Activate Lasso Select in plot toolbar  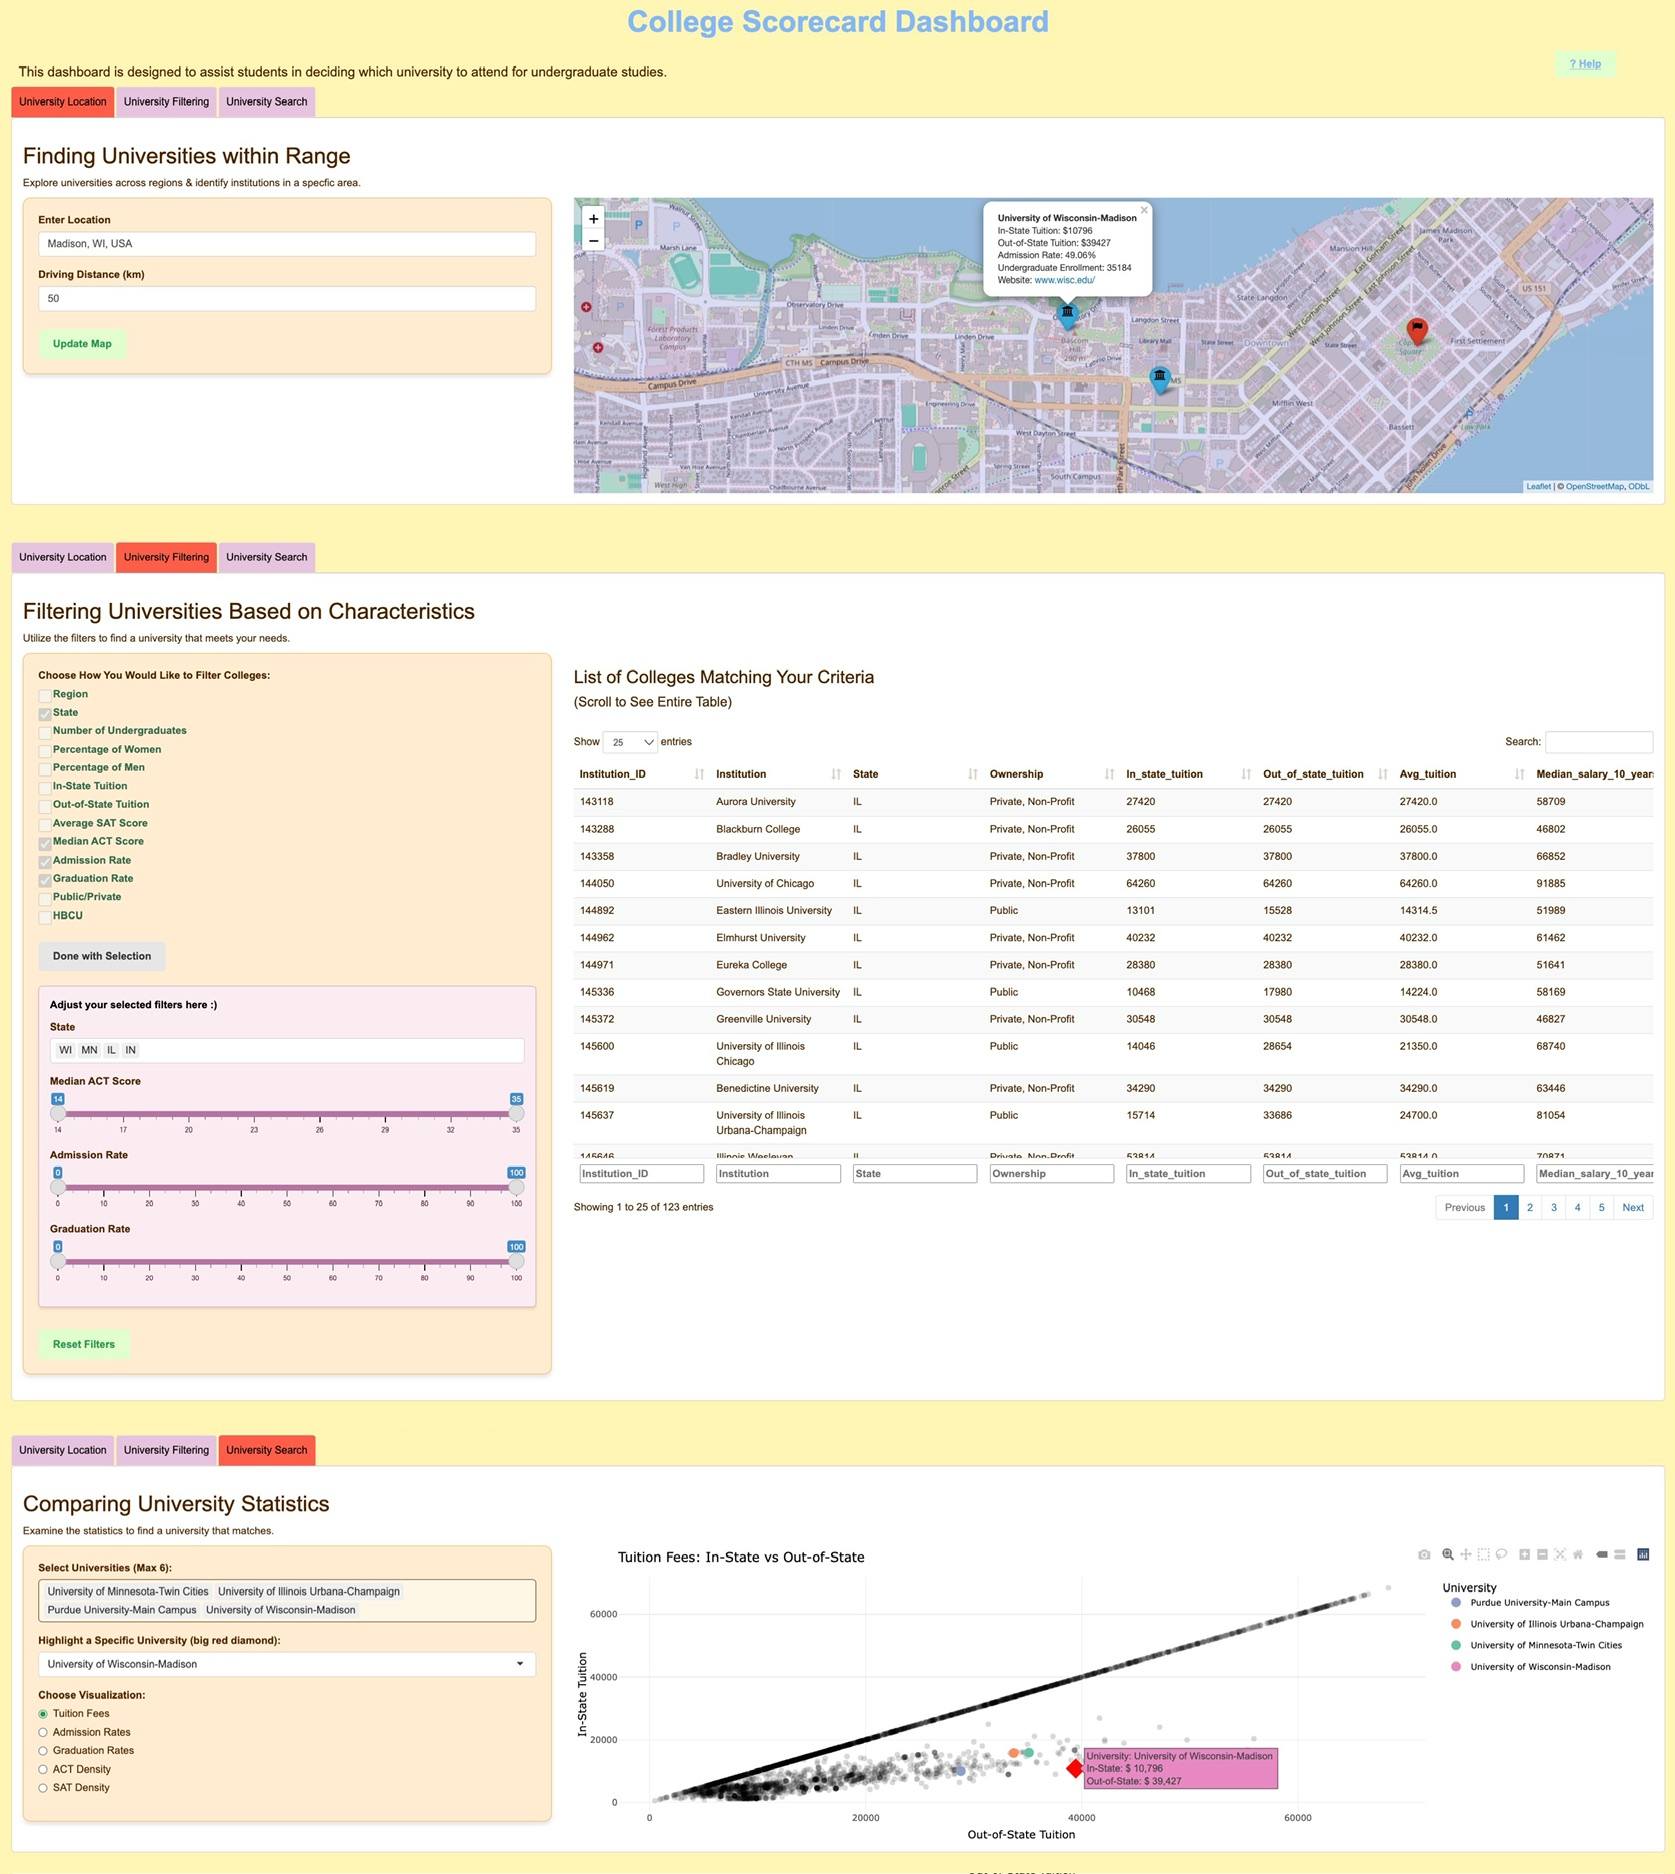[x=1501, y=1554]
